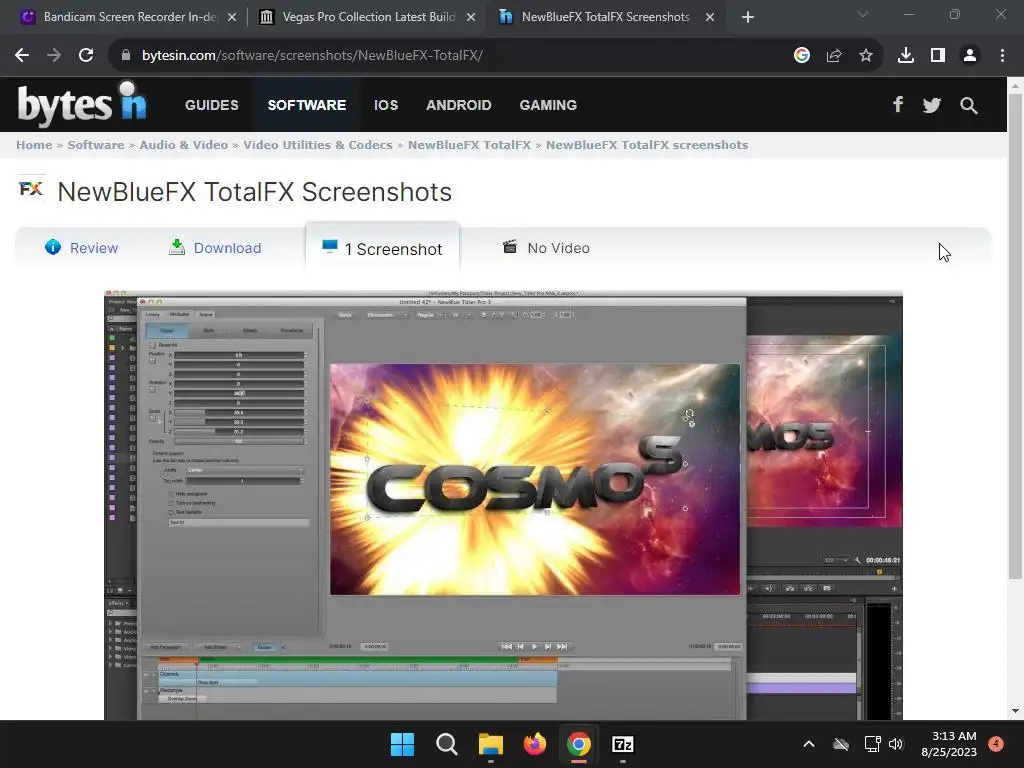Open the Chrome profile icon

tap(970, 56)
